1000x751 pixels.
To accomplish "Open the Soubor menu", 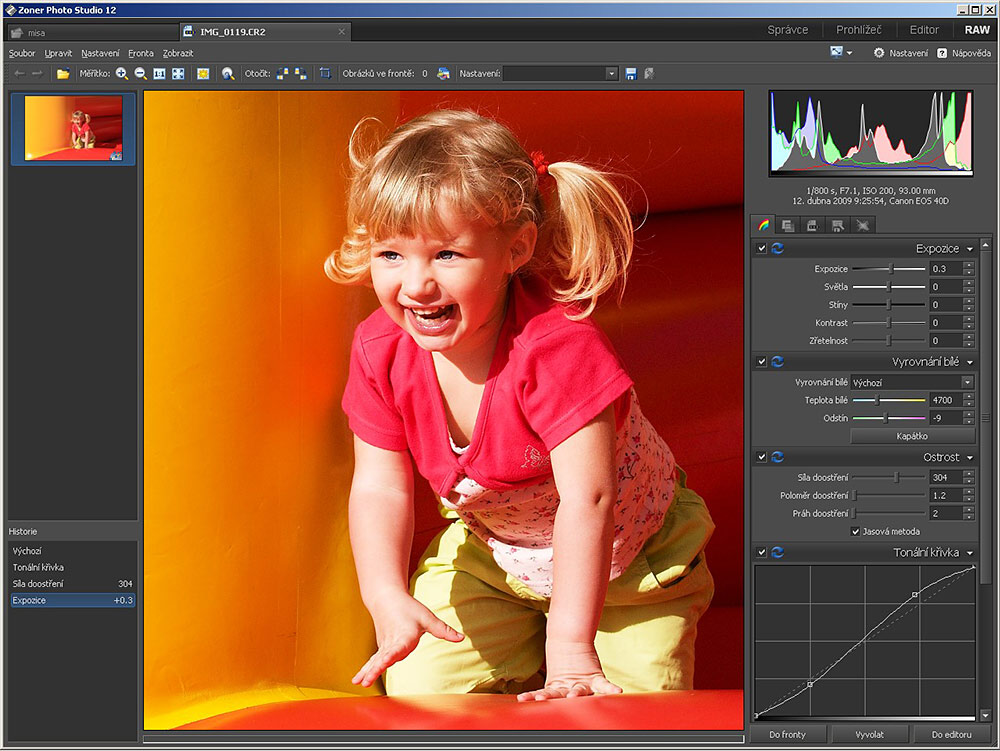I will tap(22, 54).
